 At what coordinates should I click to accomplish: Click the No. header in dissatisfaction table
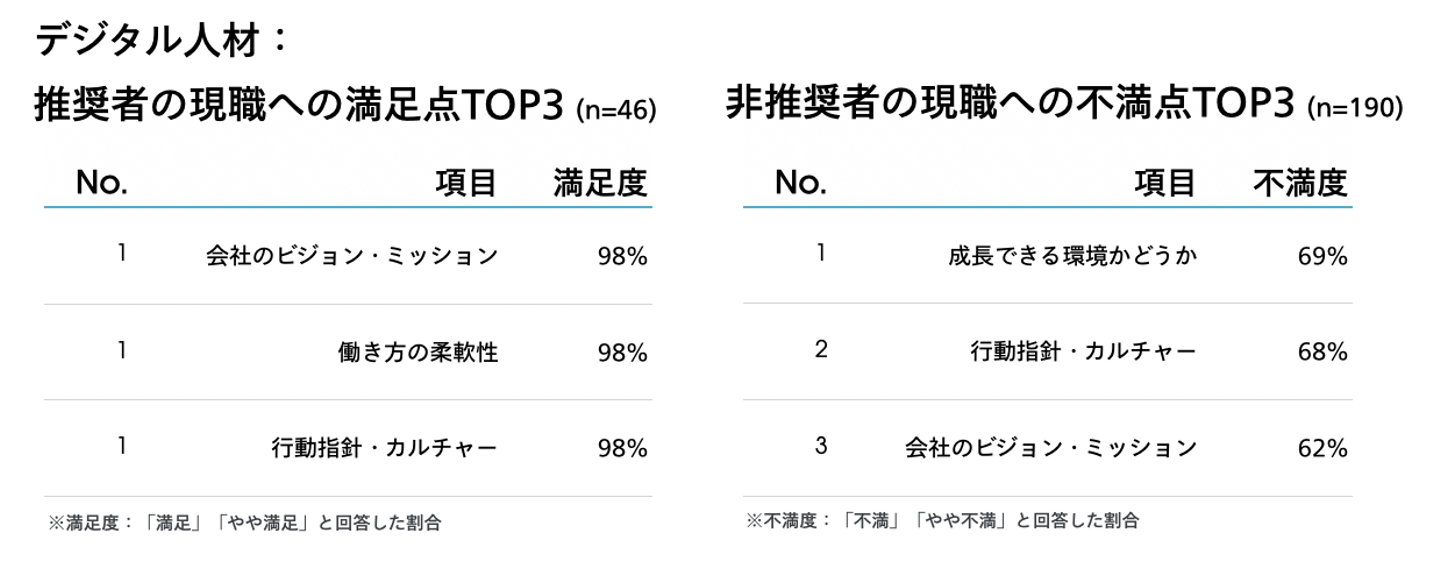pos(800,183)
